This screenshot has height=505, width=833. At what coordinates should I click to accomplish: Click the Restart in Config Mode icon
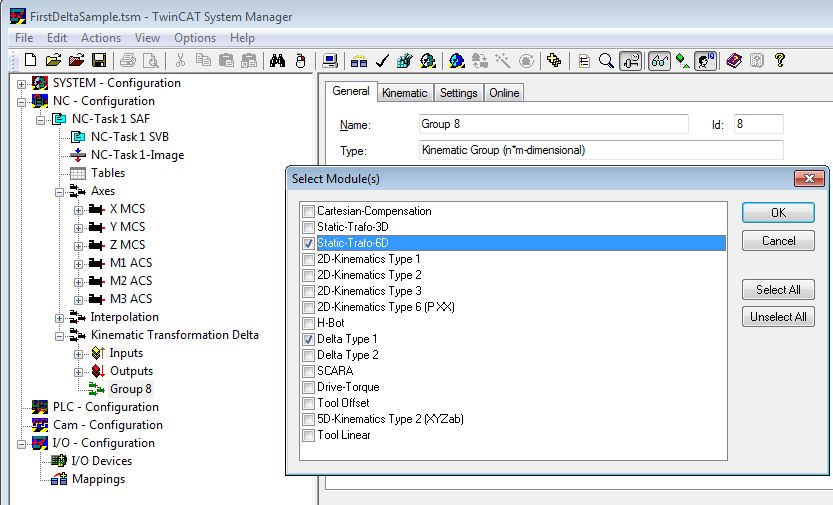456,61
